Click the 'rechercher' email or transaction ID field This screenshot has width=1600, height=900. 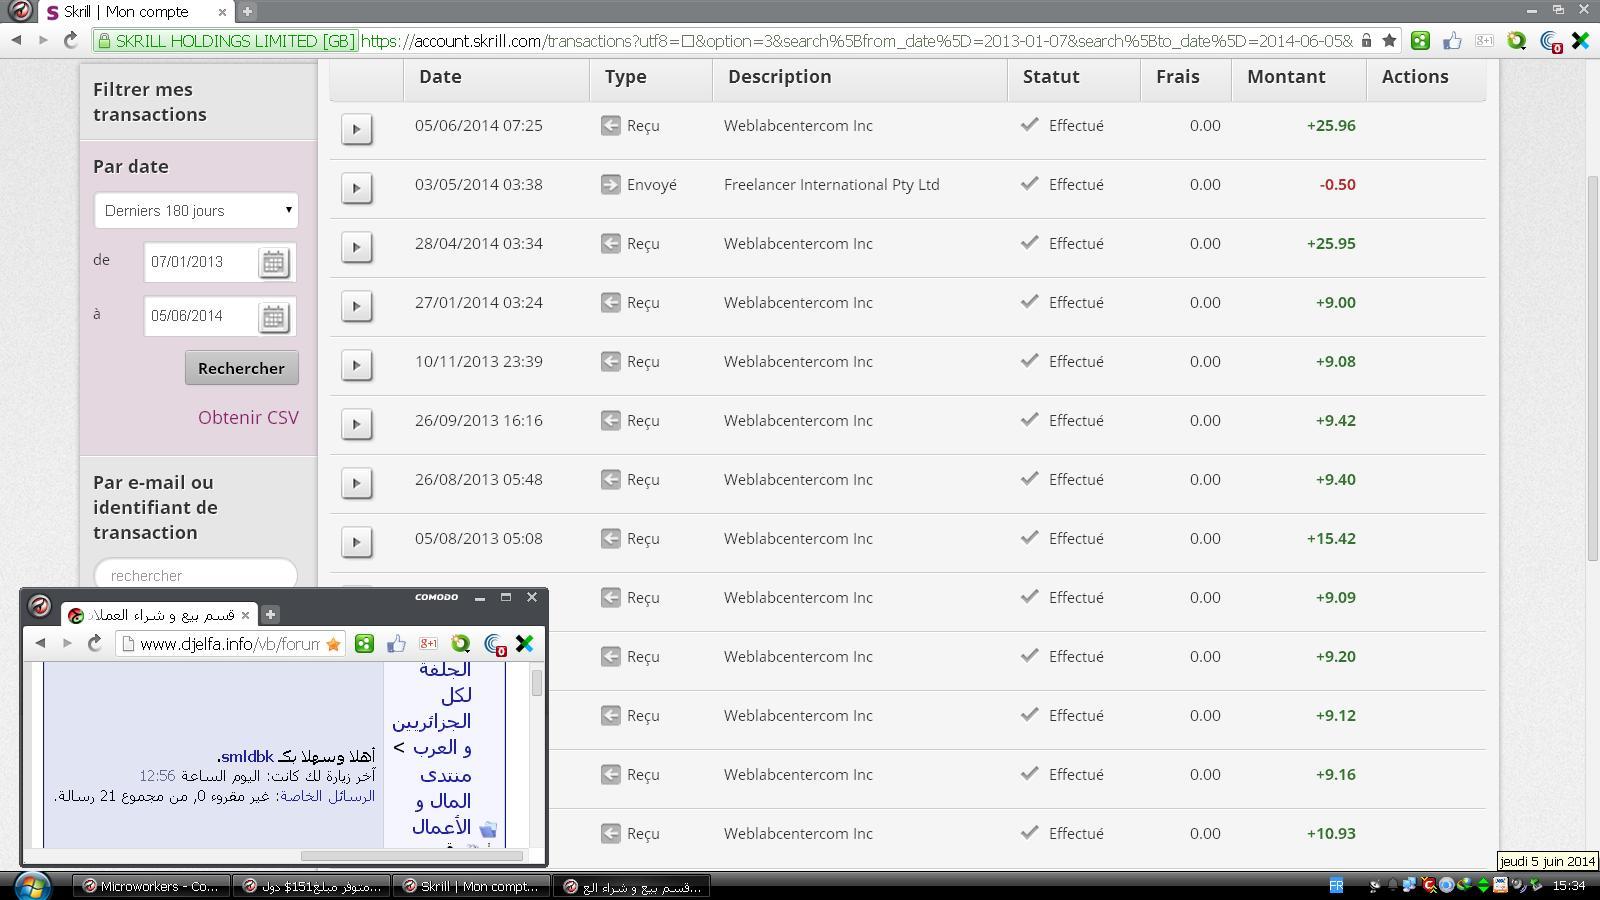[196, 575]
